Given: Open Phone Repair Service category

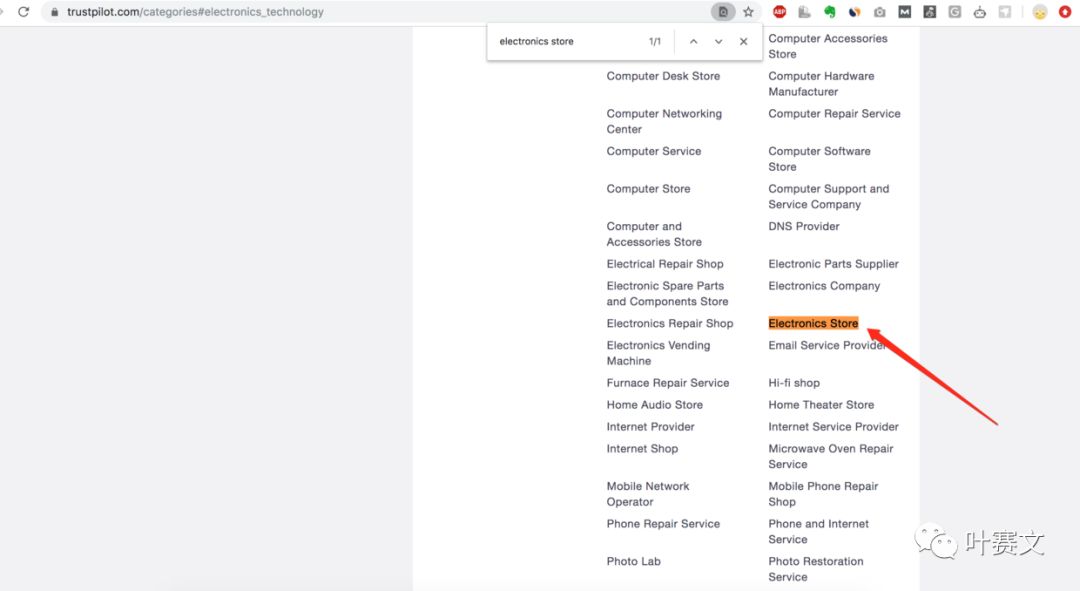Looking at the screenshot, I should coord(663,523).
